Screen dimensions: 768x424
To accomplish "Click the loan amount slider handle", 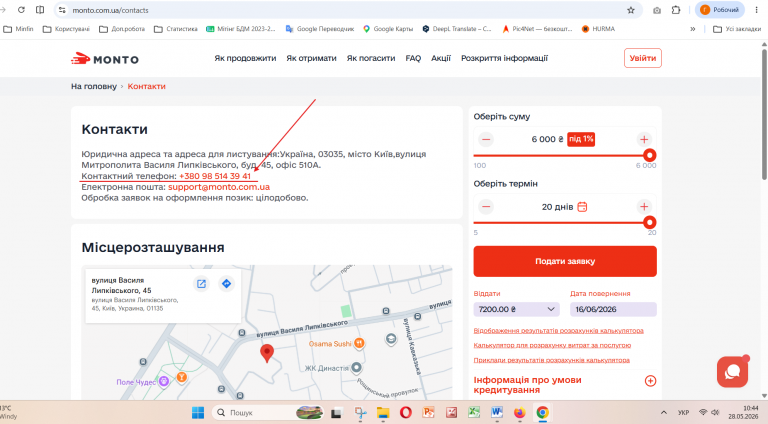I will coord(649,155).
